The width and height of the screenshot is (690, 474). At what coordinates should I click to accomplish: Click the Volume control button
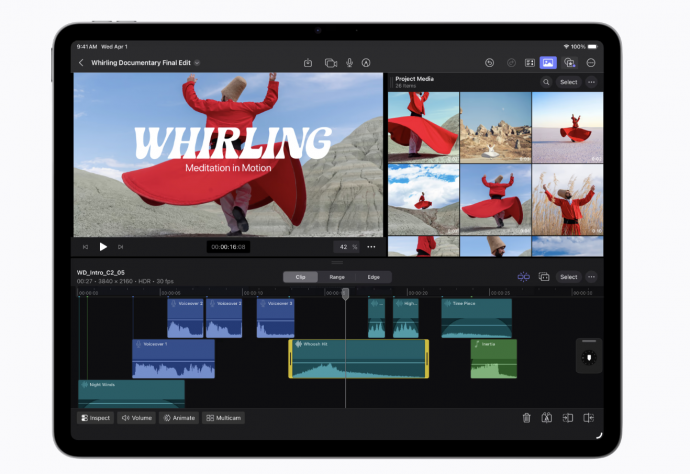pyautogui.click(x=137, y=418)
